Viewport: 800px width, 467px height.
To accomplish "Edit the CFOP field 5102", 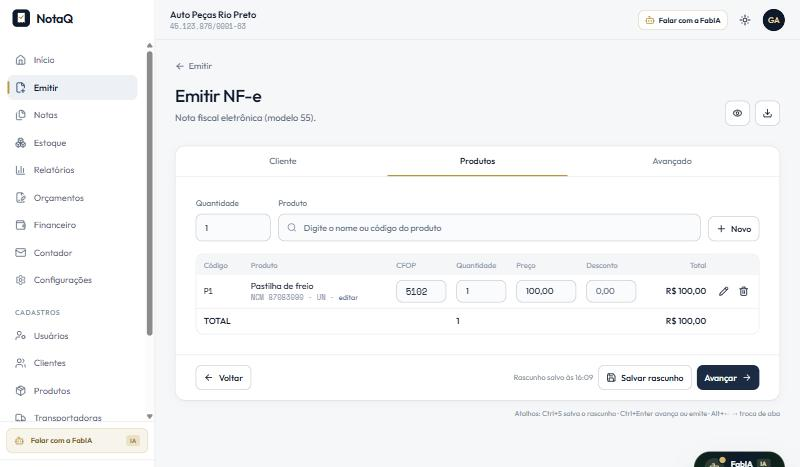I will click(x=421, y=291).
